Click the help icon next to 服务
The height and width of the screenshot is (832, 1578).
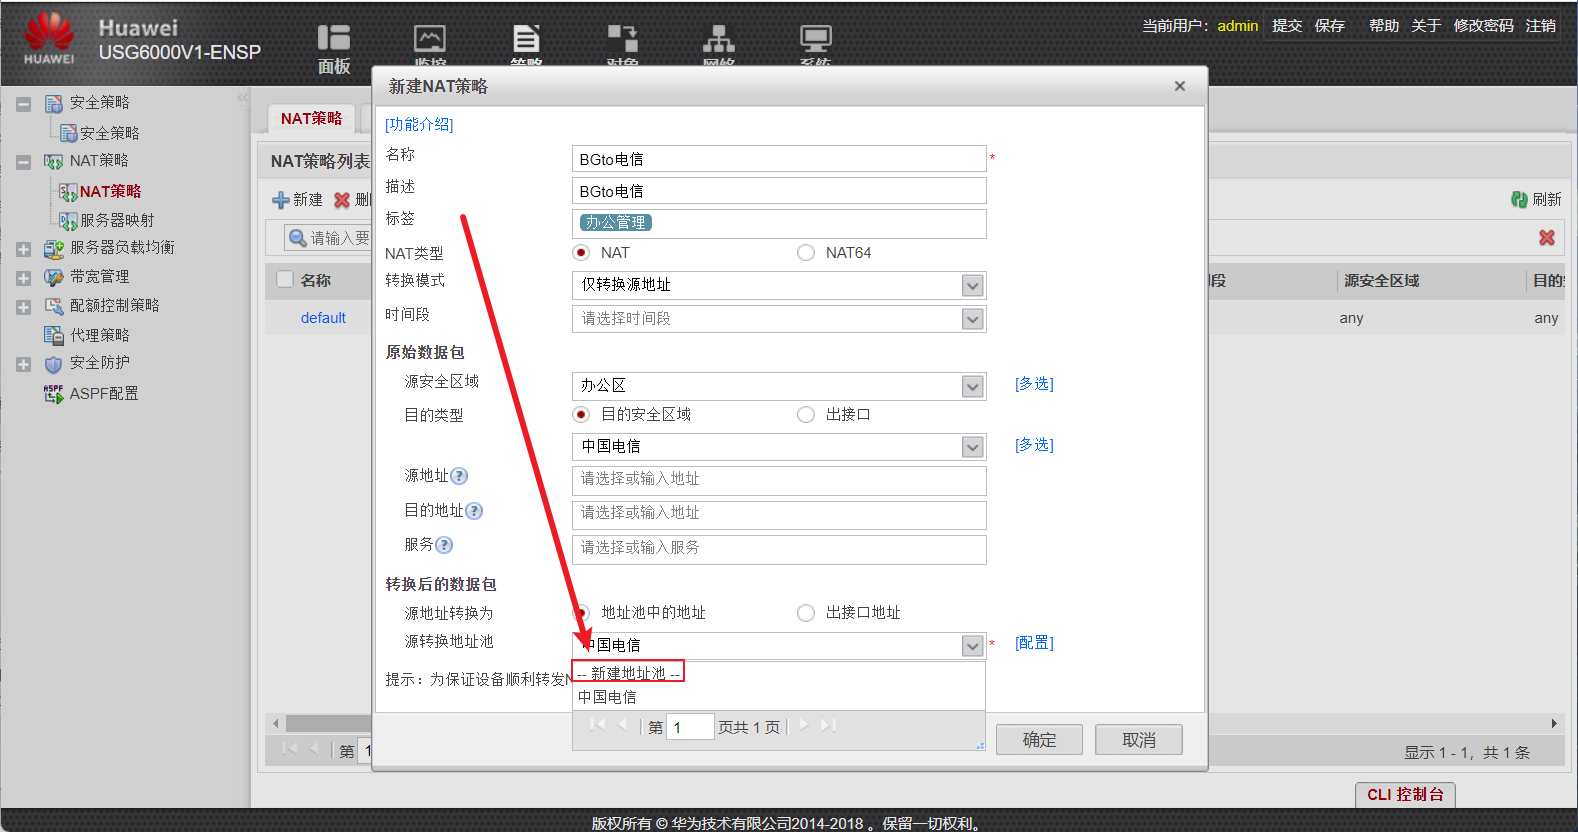pyautogui.click(x=444, y=545)
